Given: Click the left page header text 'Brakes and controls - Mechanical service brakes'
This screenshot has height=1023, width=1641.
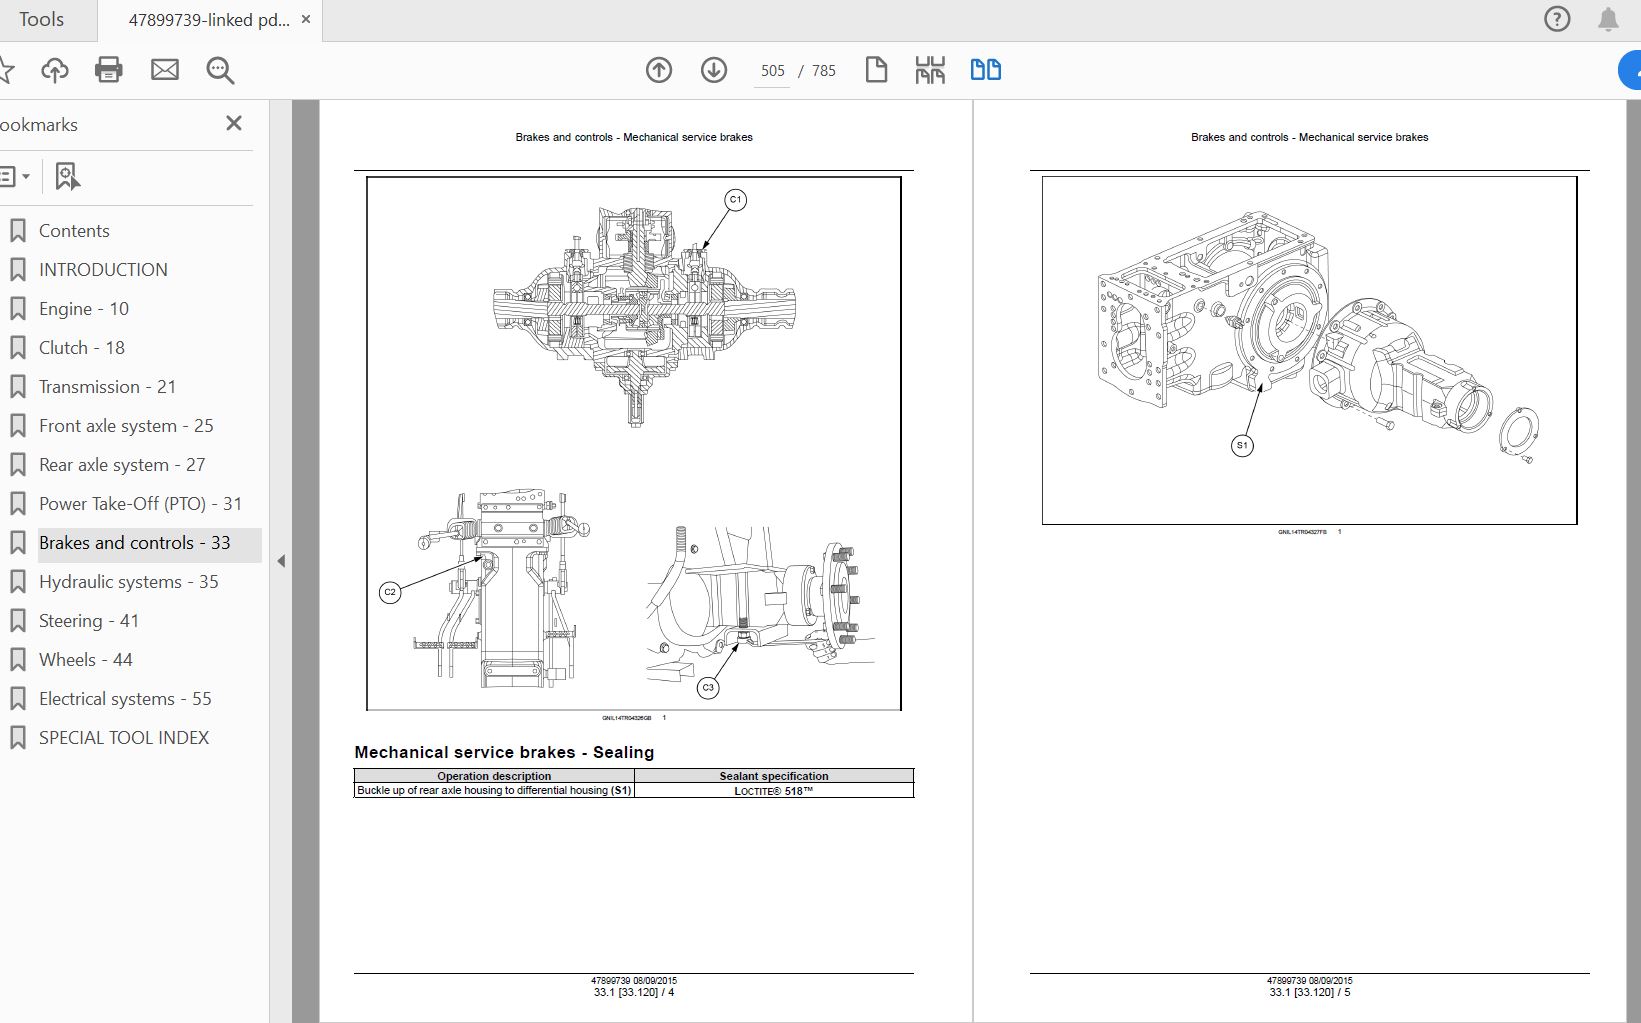Looking at the screenshot, I should (634, 137).
